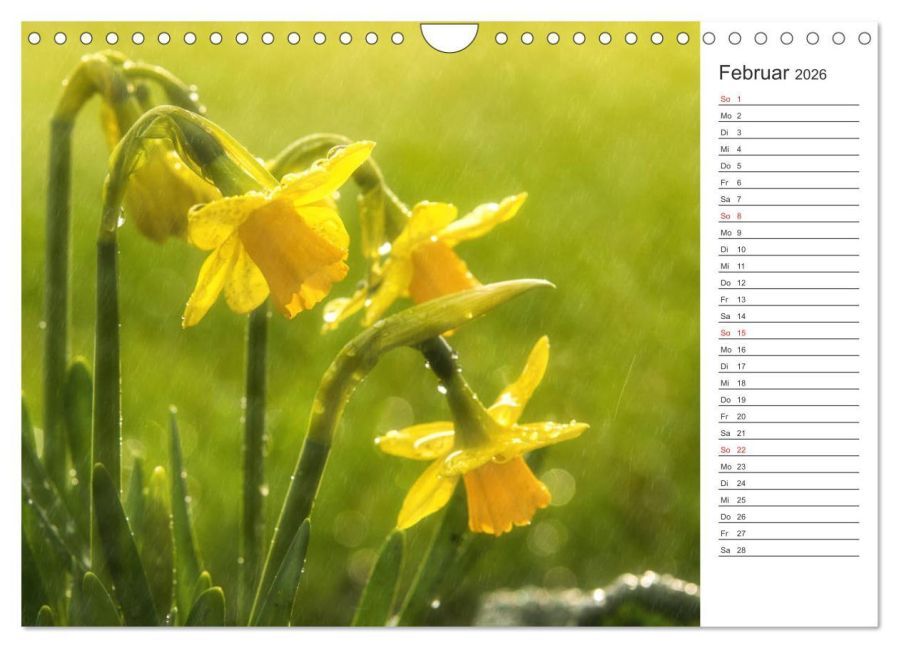
Task: Click the Februar 2026 heading
Action: (x=772, y=73)
